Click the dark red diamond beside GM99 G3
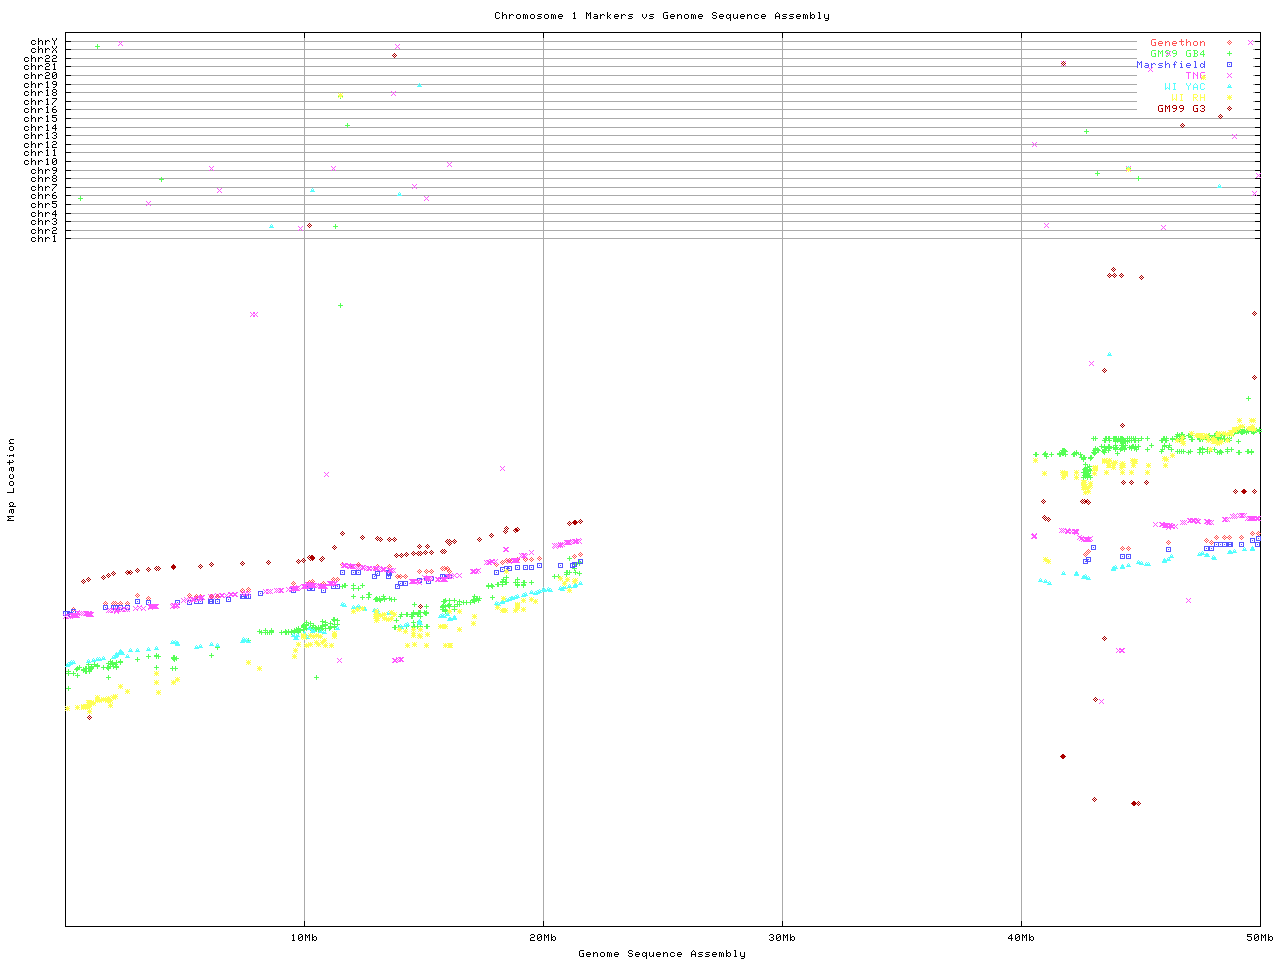This screenshot has height=960, width=1280. coord(1229,108)
